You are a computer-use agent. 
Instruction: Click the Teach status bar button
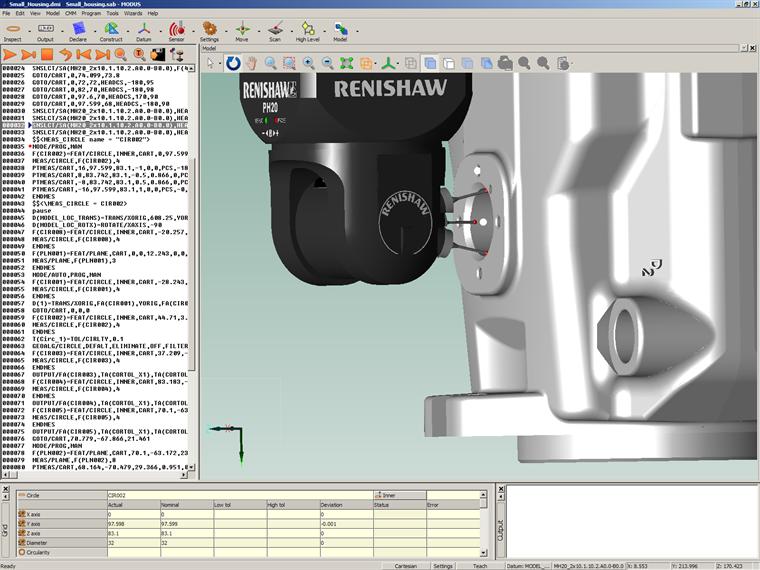point(480,566)
